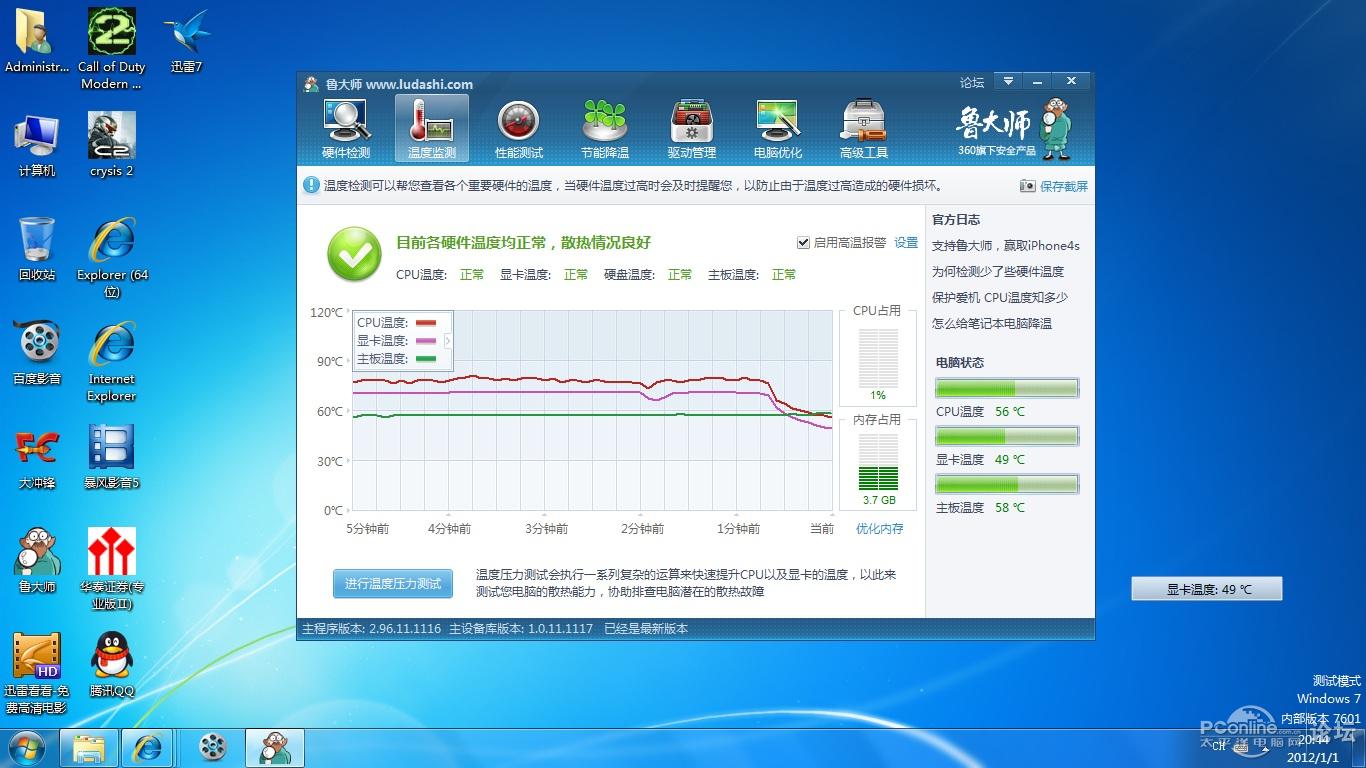Viewport: 1366px width, 768px height.
Task: Click the floating 显卡温度: 49℃ widget
Action: [1207, 589]
